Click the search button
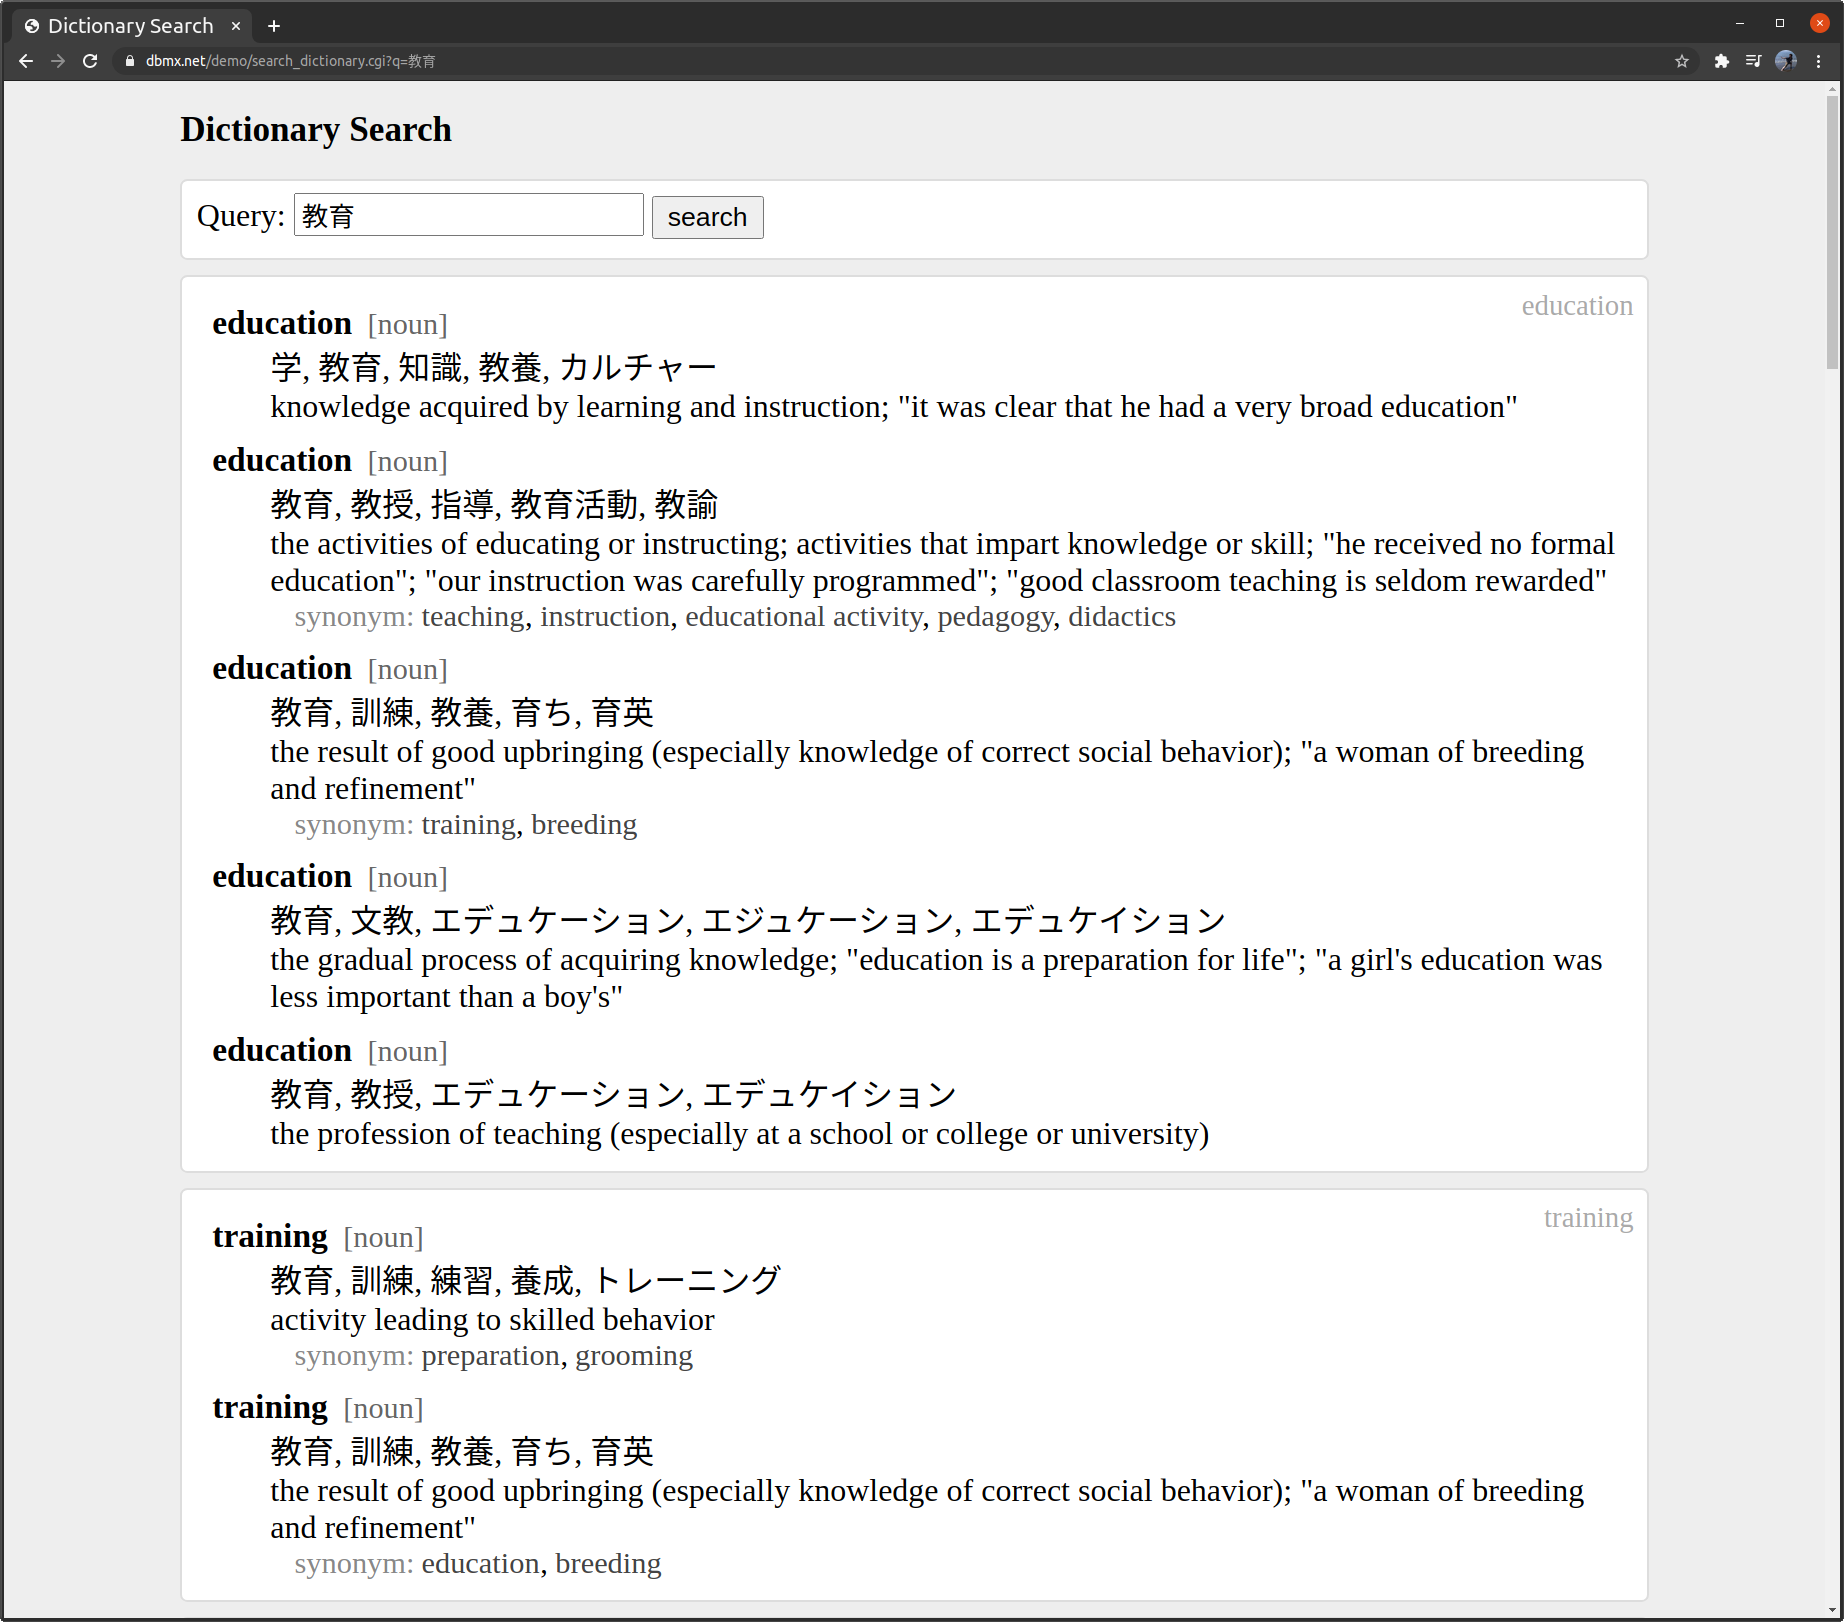Viewport: 1844px width, 1622px height. tap(707, 217)
